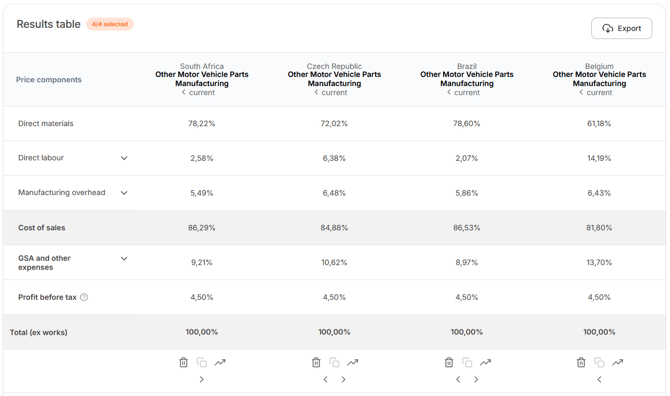Click the Profit before tax help icon
The image size is (670, 396).
tap(84, 297)
